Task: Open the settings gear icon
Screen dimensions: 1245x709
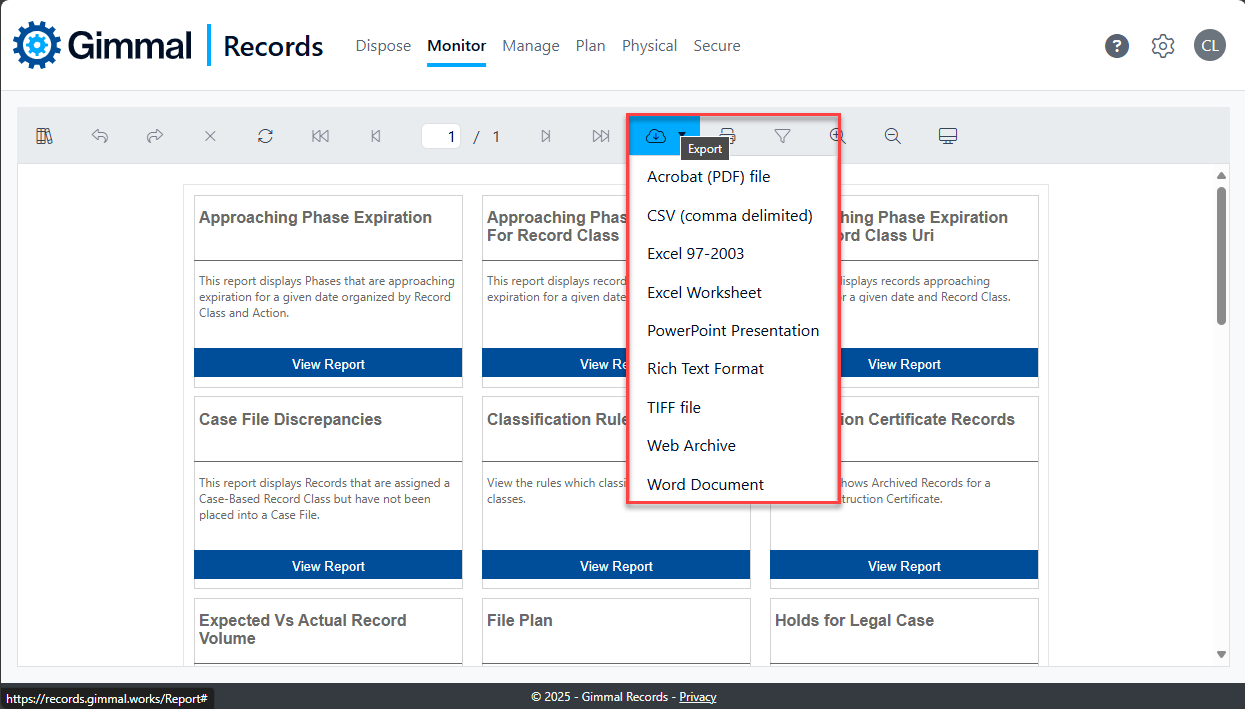Action: click(1162, 46)
